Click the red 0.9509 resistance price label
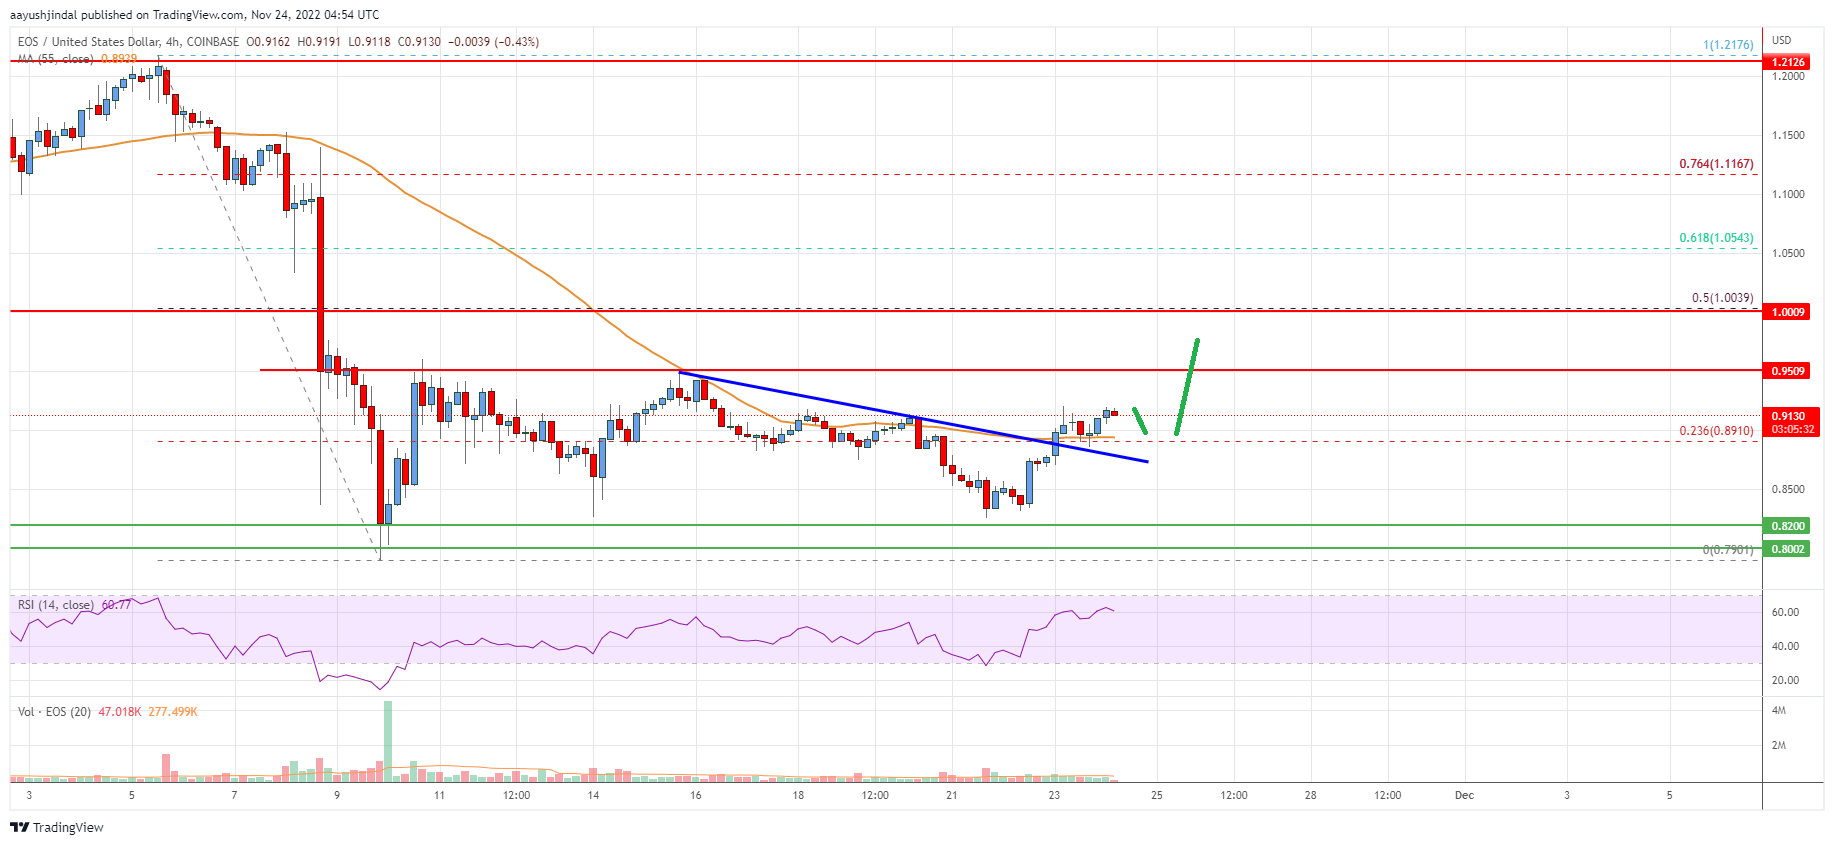Image resolution: width=1834 pixels, height=845 pixels. point(1788,371)
